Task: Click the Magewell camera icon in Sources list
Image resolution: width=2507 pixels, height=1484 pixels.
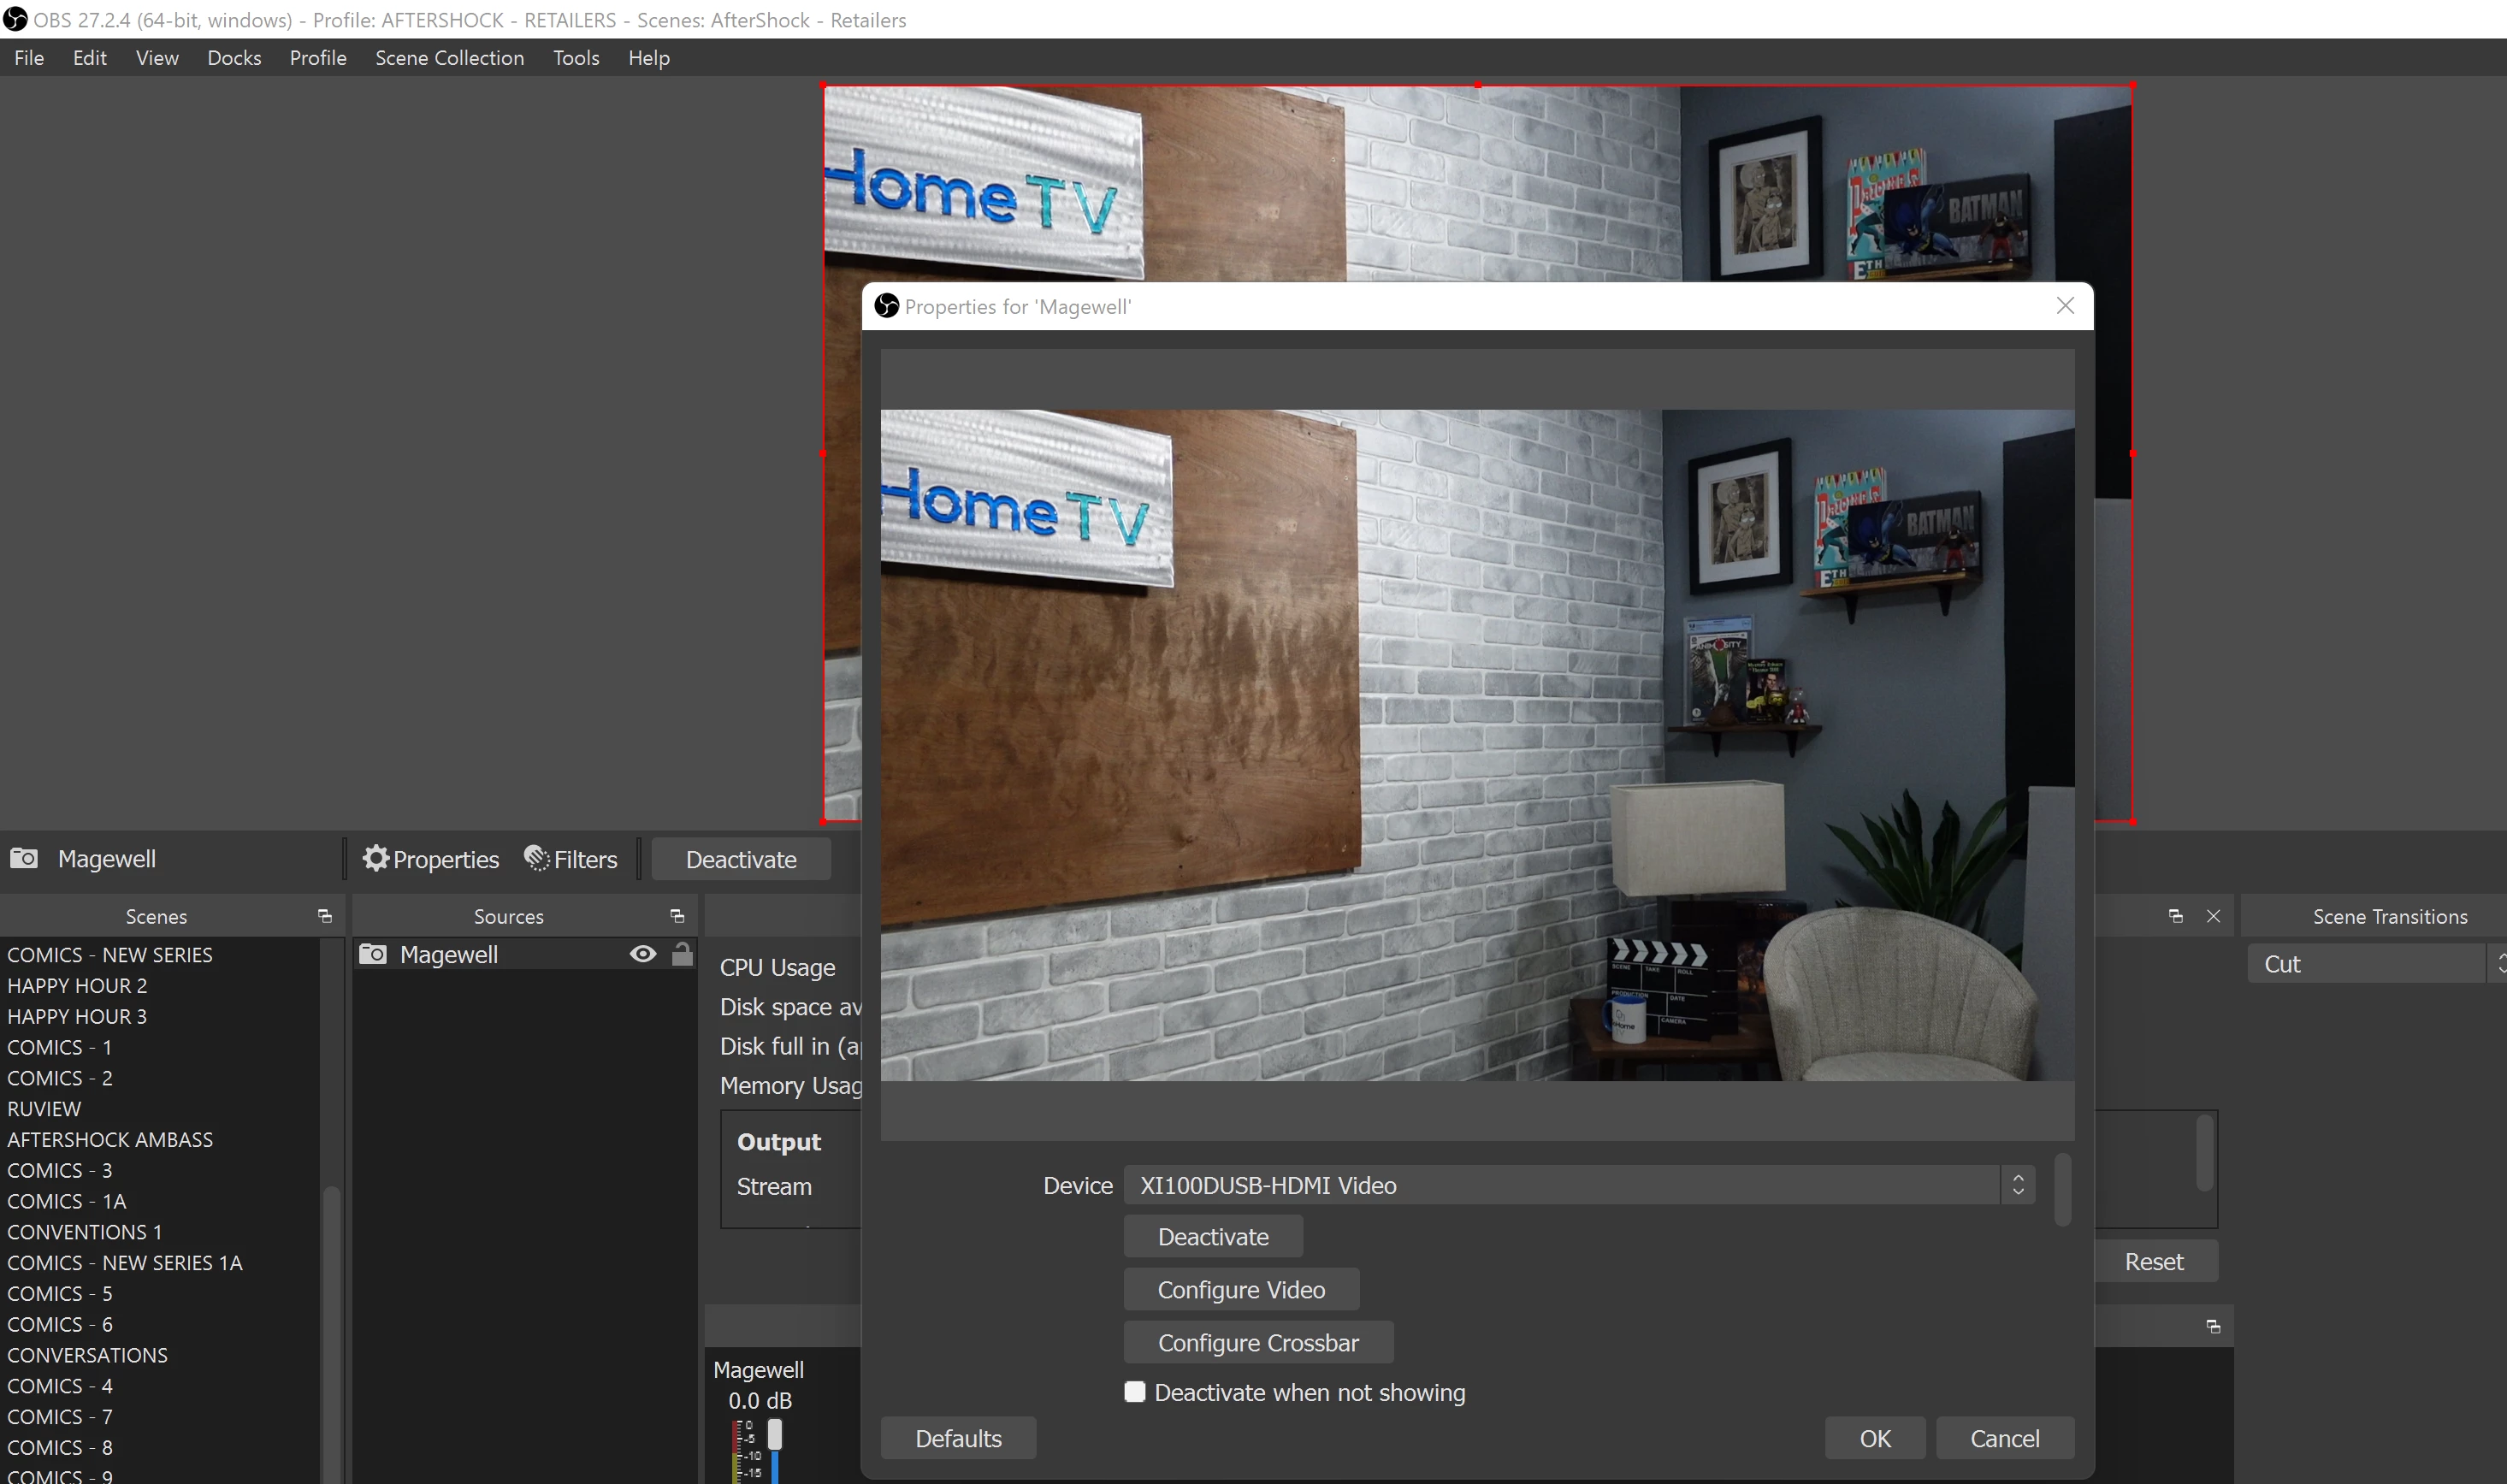Action: click(x=373, y=954)
